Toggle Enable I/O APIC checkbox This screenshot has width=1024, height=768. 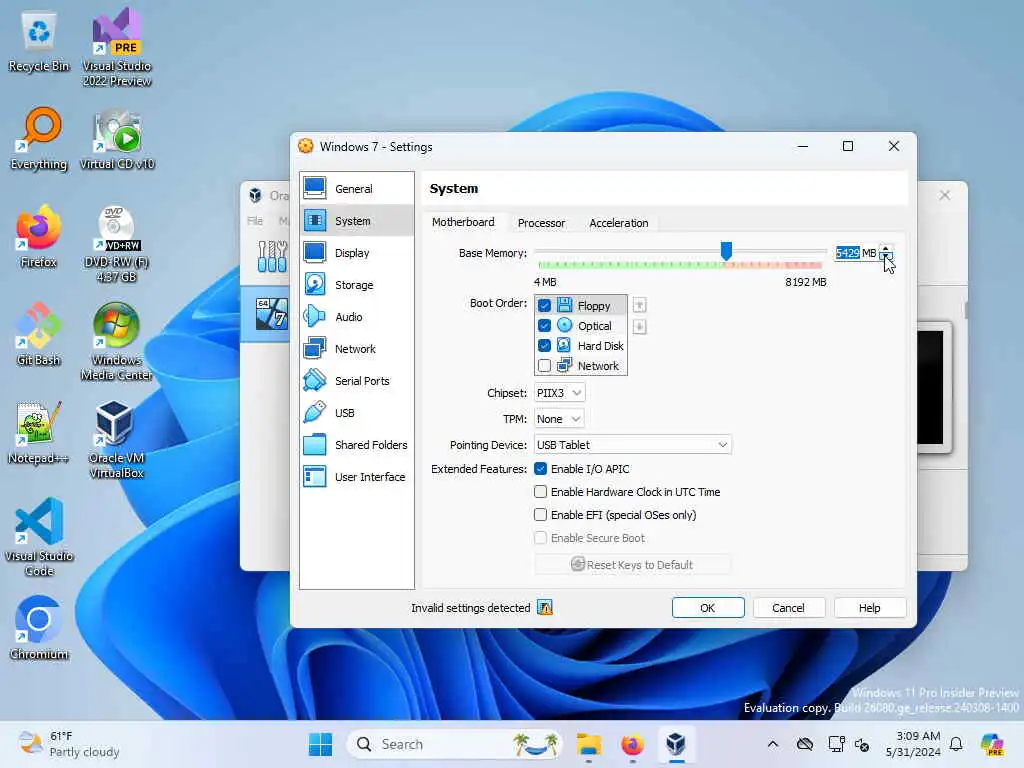(x=540, y=469)
